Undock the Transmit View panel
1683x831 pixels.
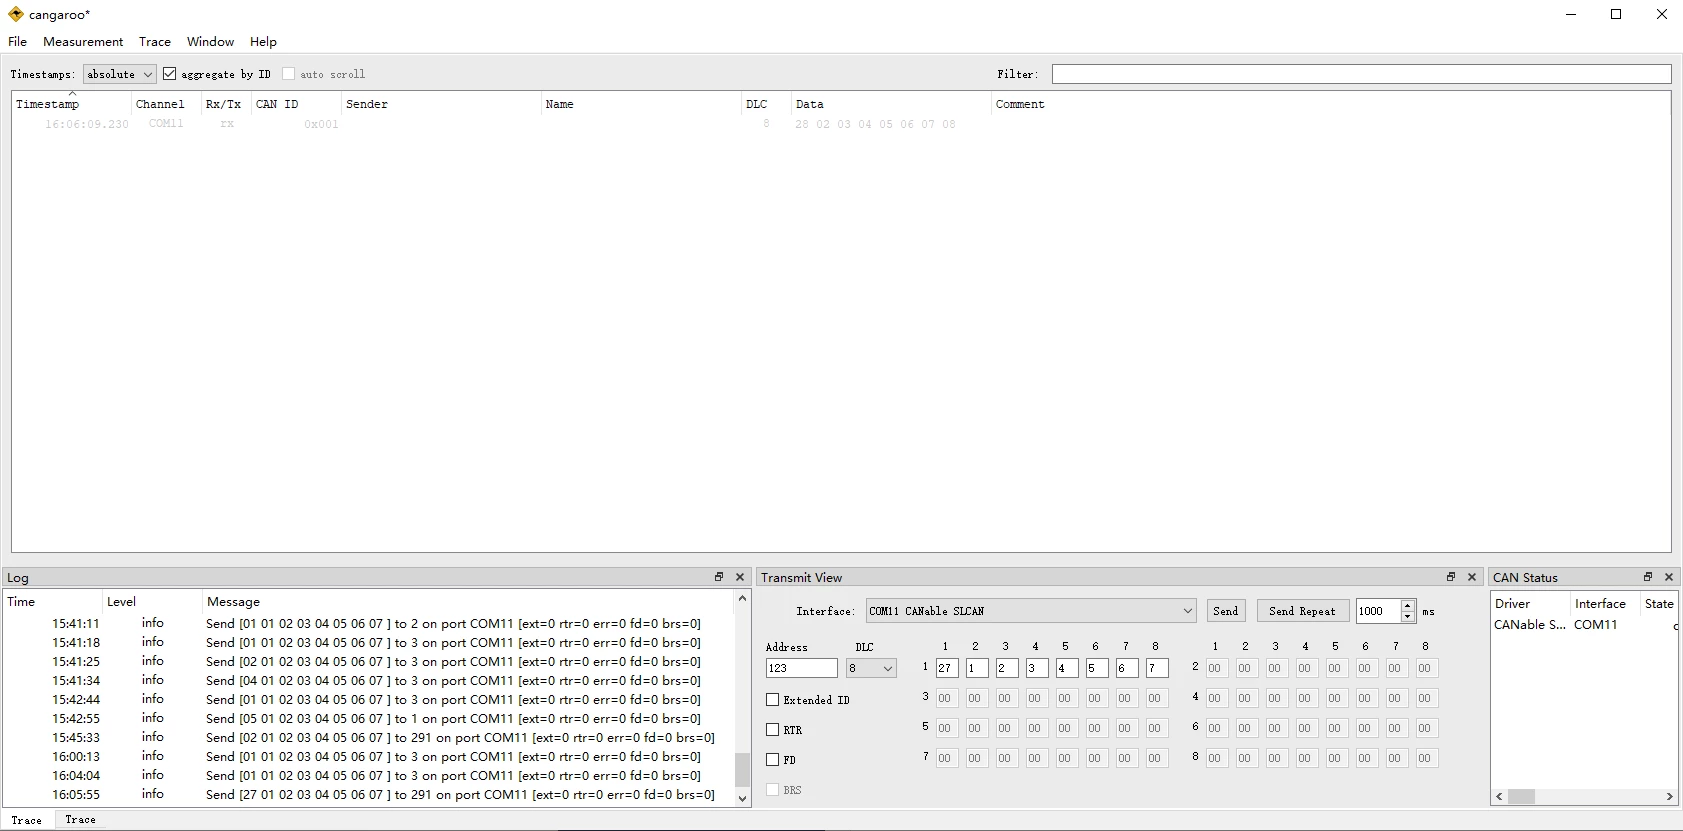1450,577
